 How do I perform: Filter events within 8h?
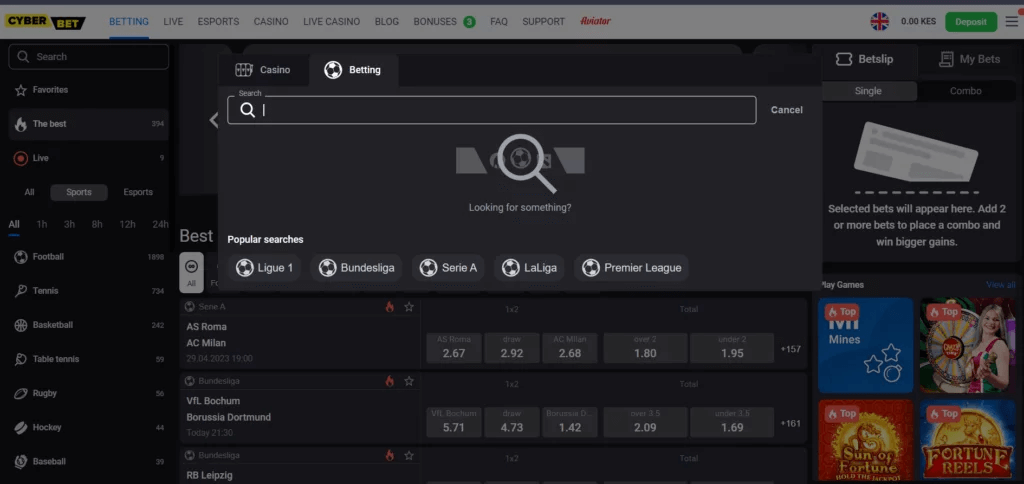click(x=97, y=224)
